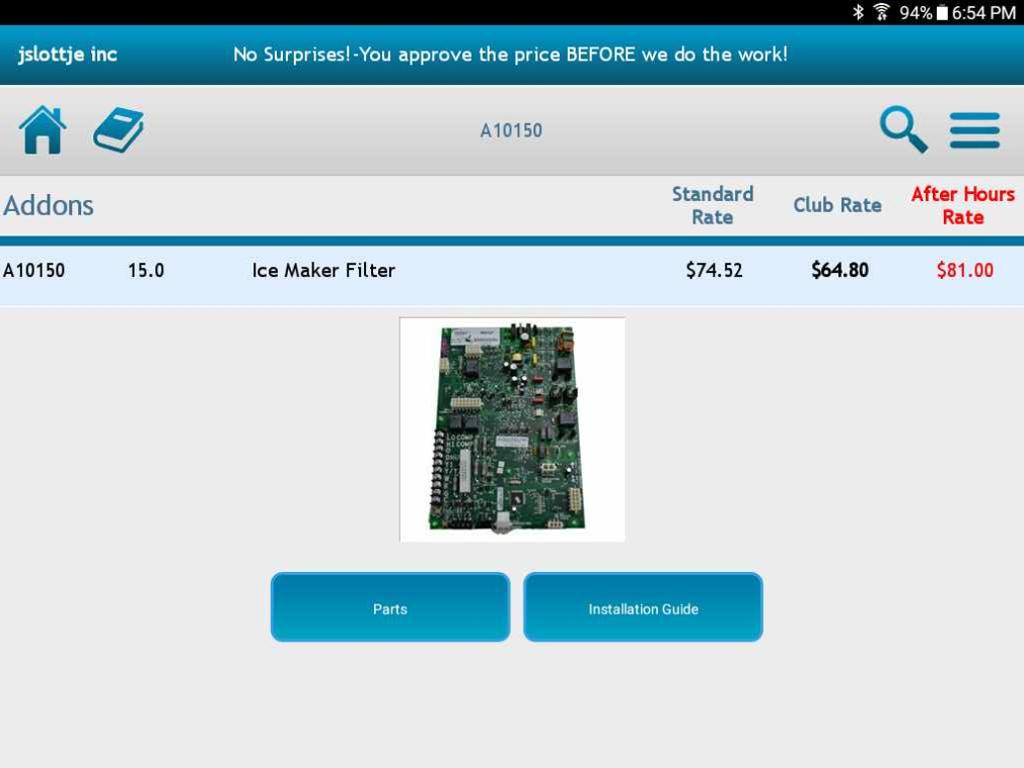Tap the Addons section heading
The image size is (1024, 768).
pos(48,206)
